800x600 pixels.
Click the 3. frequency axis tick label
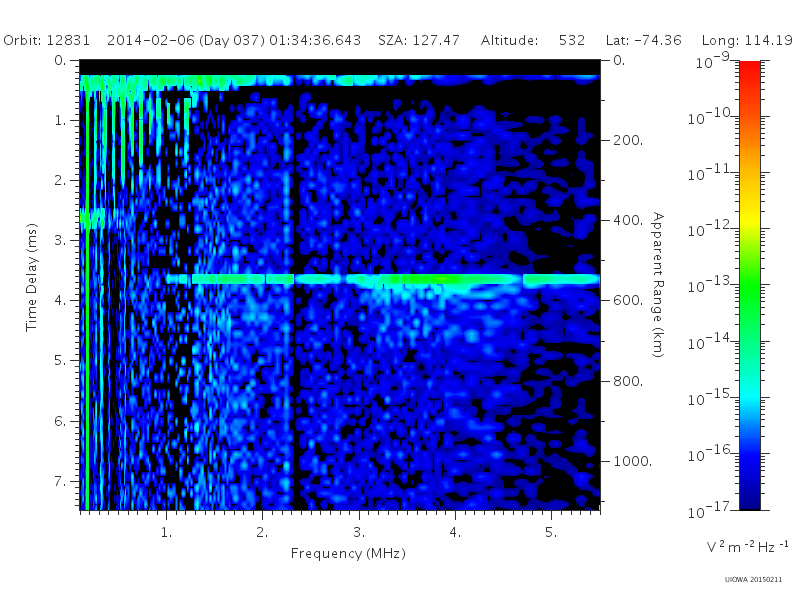[x=359, y=533]
